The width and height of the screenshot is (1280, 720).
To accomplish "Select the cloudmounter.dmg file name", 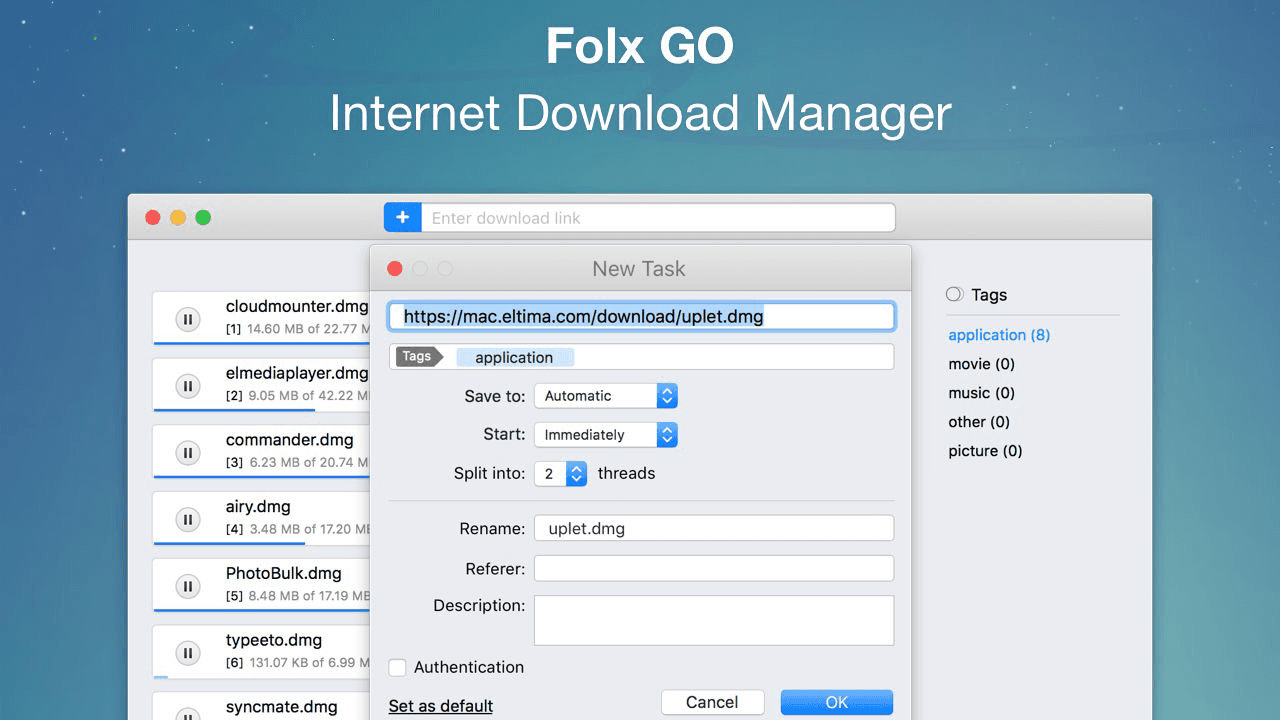I will [x=297, y=306].
